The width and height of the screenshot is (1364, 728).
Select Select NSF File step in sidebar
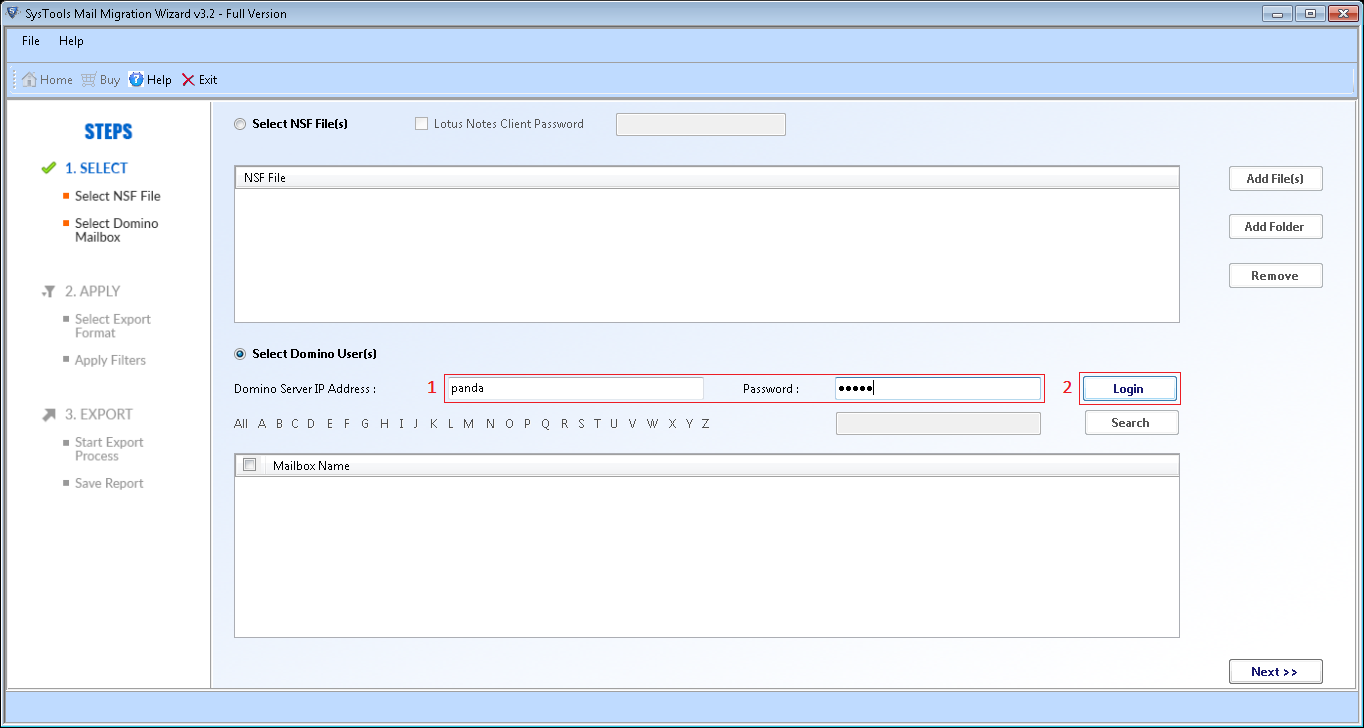[x=117, y=196]
